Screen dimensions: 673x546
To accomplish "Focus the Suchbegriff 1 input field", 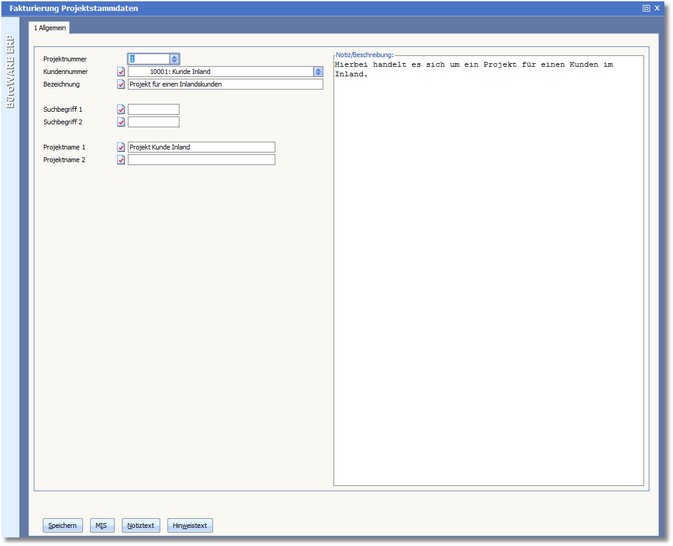I will [x=153, y=109].
